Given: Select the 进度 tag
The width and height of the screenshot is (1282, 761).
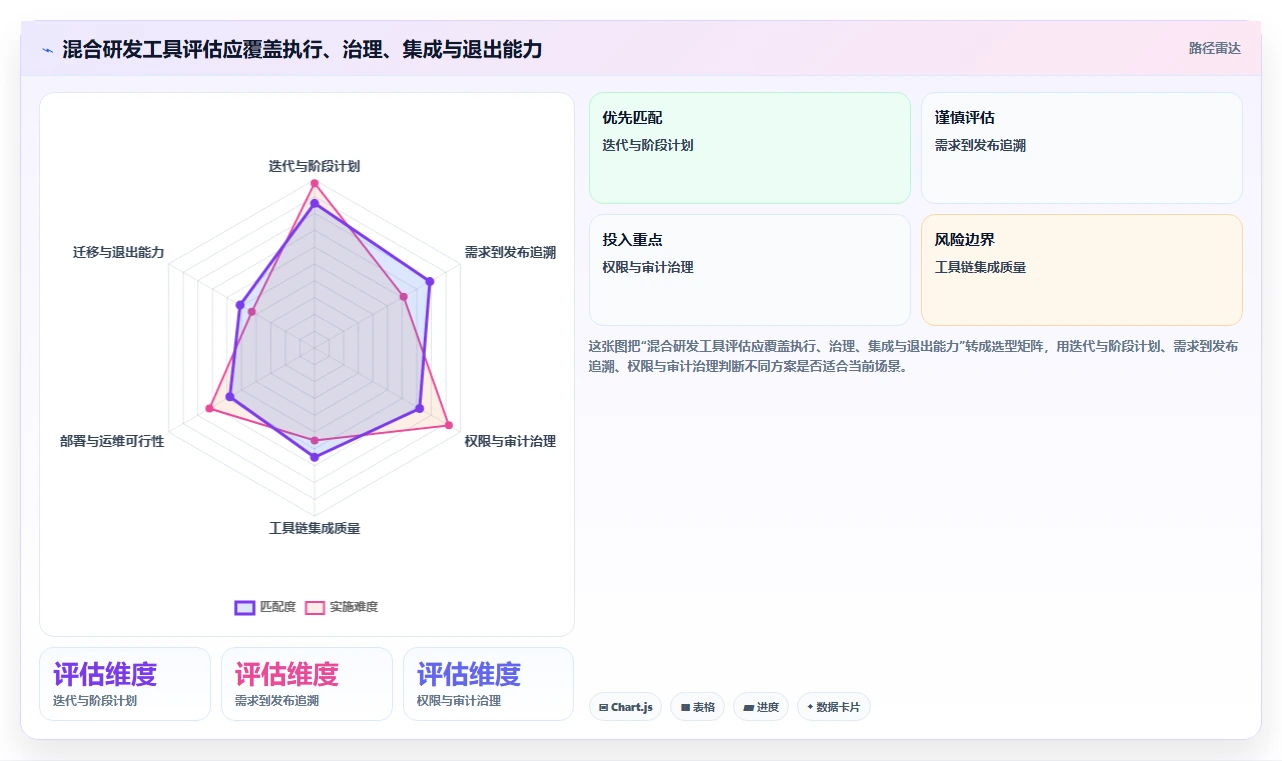Looking at the screenshot, I should point(761,707).
